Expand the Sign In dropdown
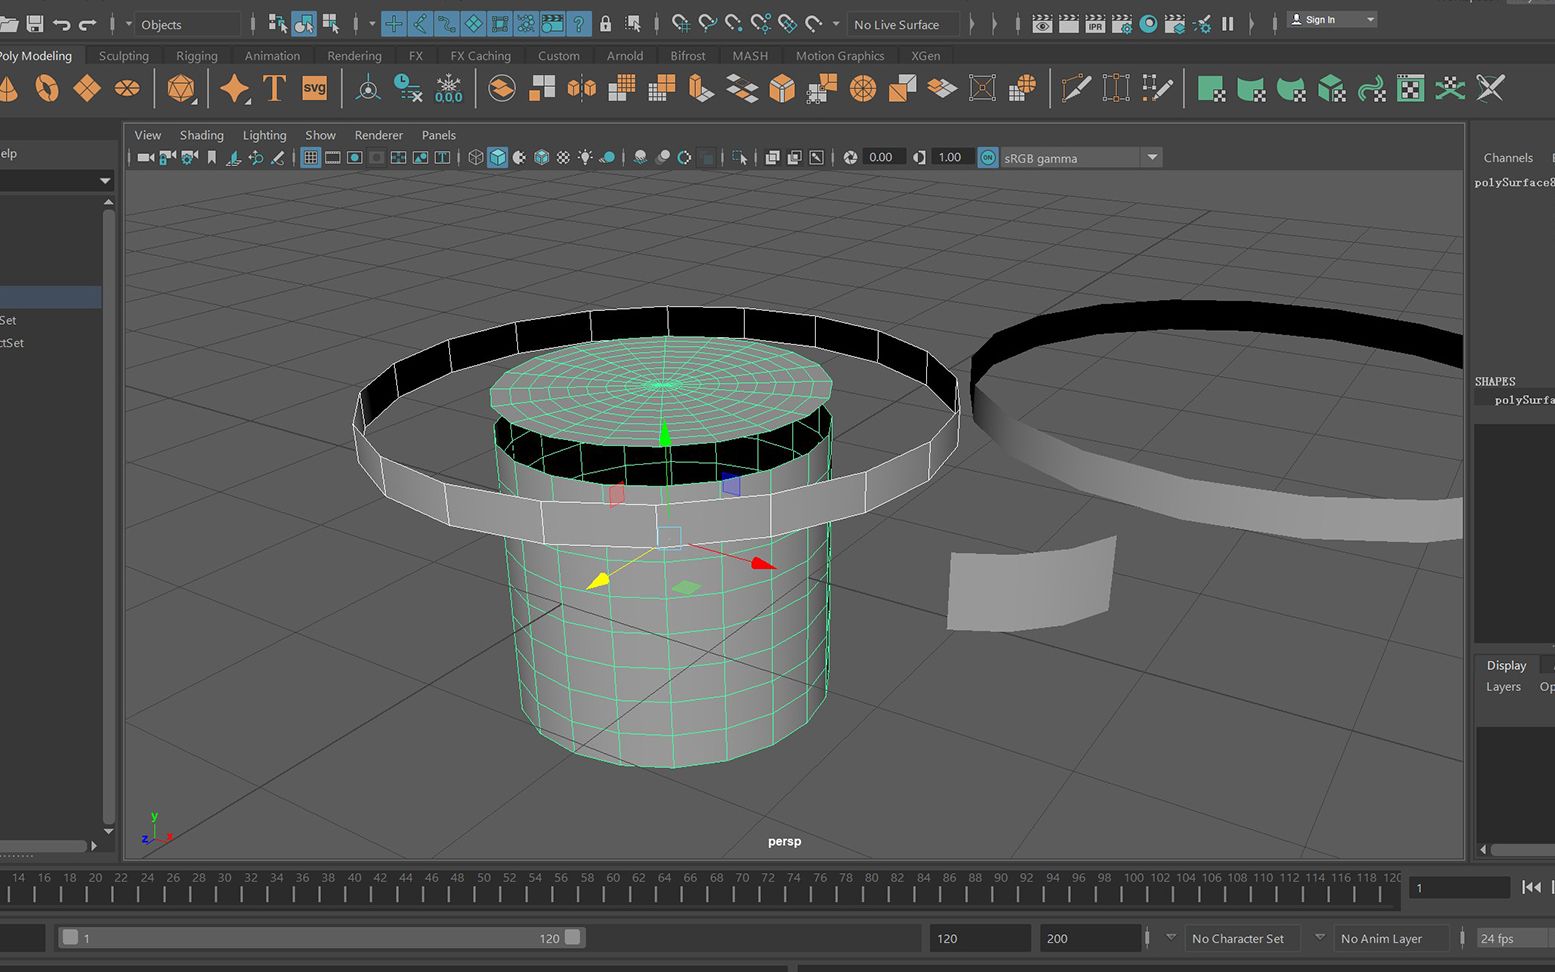Viewport: 1555px width, 972px height. [x=1370, y=20]
